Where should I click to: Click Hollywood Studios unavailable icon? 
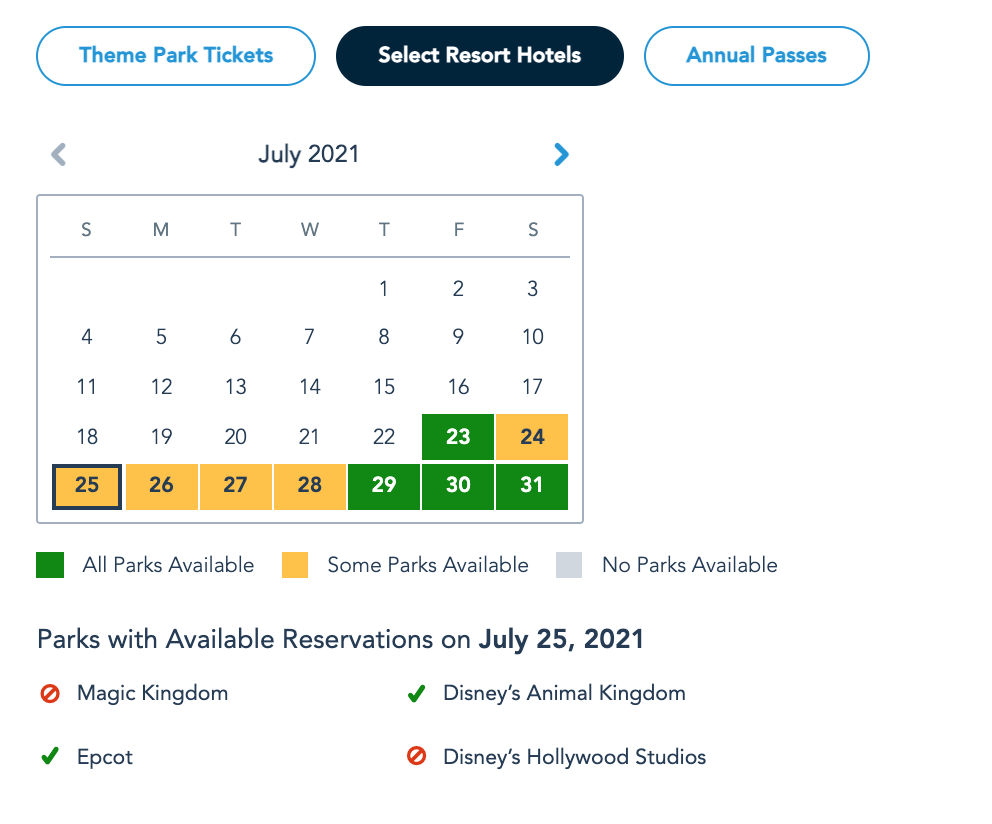click(416, 757)
